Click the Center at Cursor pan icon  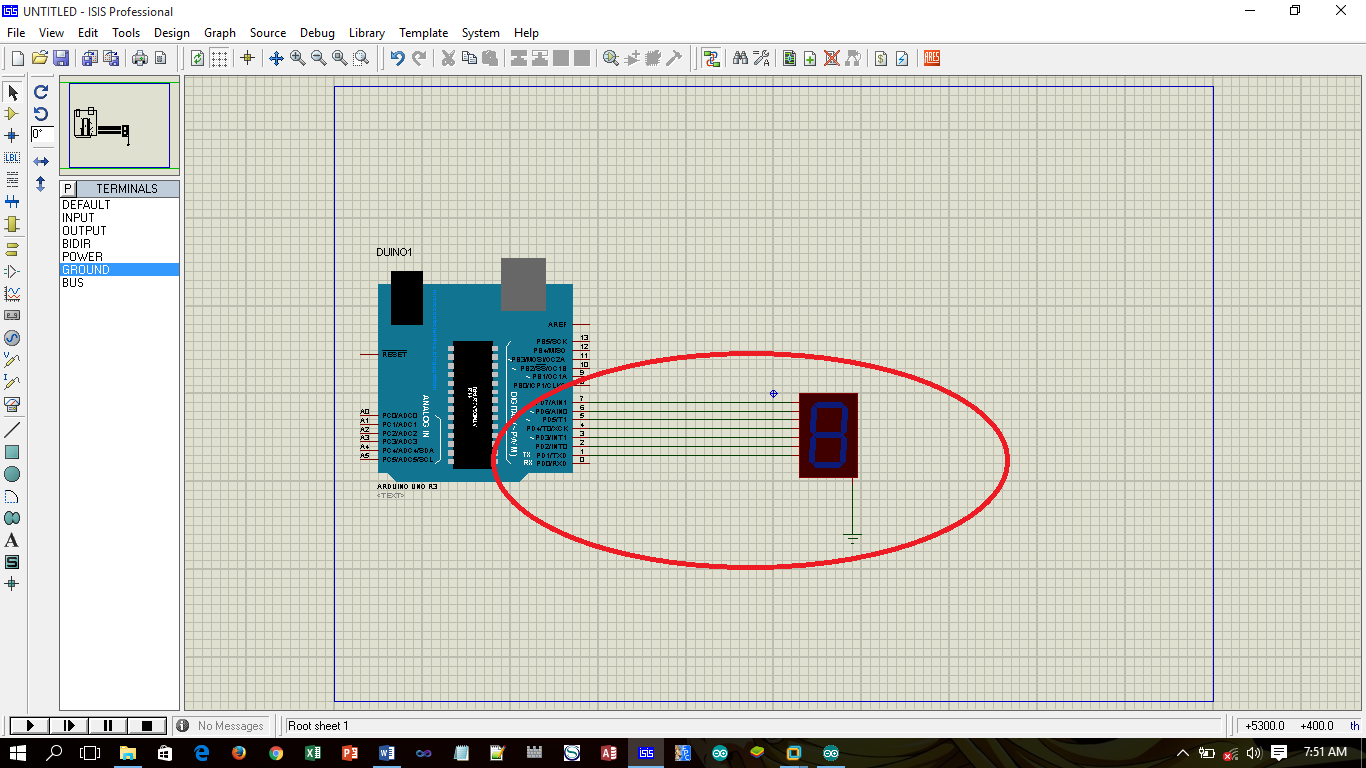277,58
